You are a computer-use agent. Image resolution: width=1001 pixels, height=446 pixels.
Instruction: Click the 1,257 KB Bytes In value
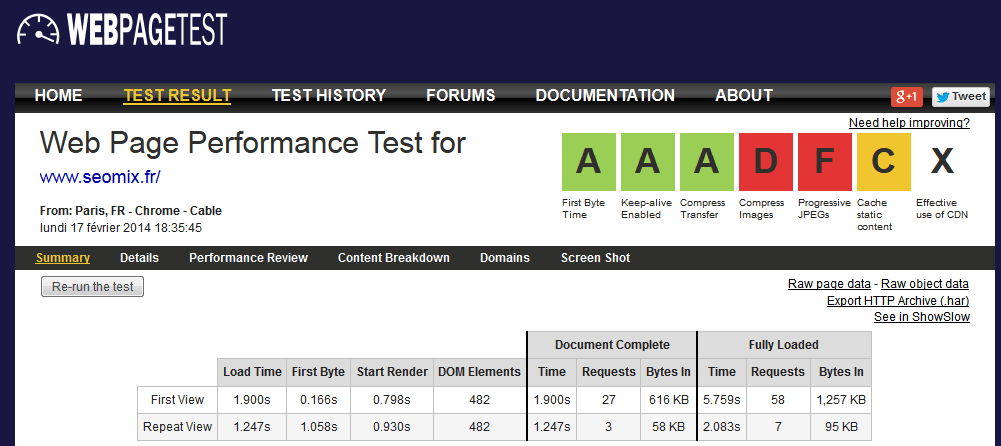pos(841,400)
